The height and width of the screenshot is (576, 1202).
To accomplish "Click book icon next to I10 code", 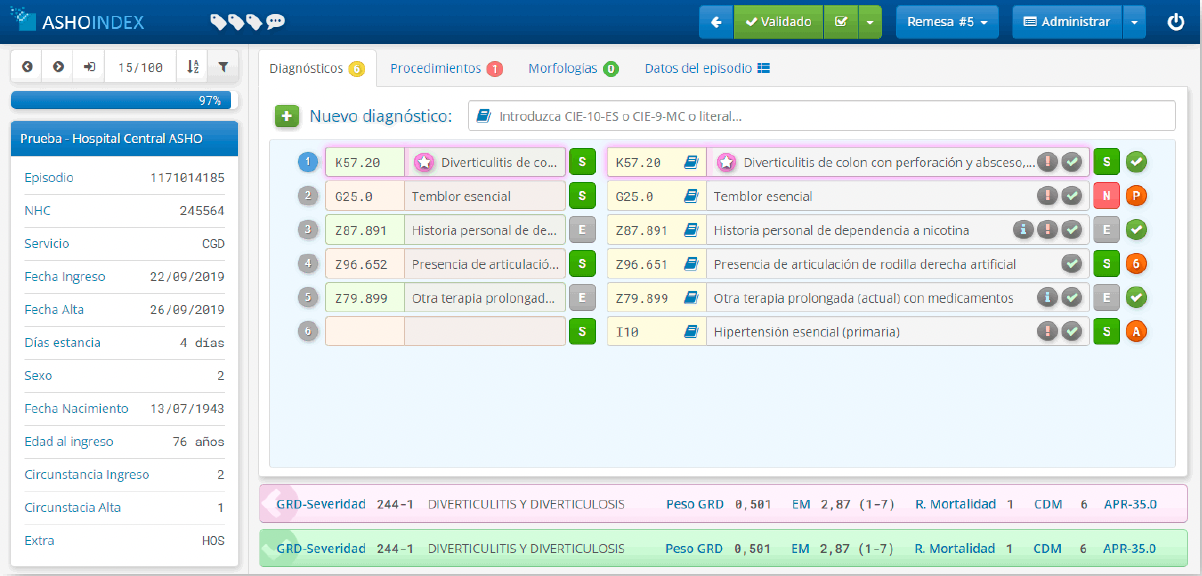I will 690,332.
